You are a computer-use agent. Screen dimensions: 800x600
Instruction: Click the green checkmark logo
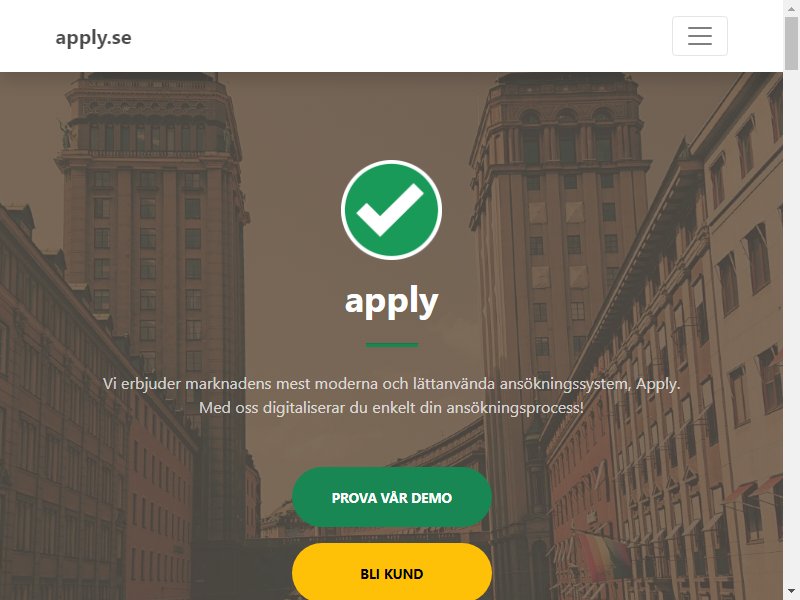point(391,210)
